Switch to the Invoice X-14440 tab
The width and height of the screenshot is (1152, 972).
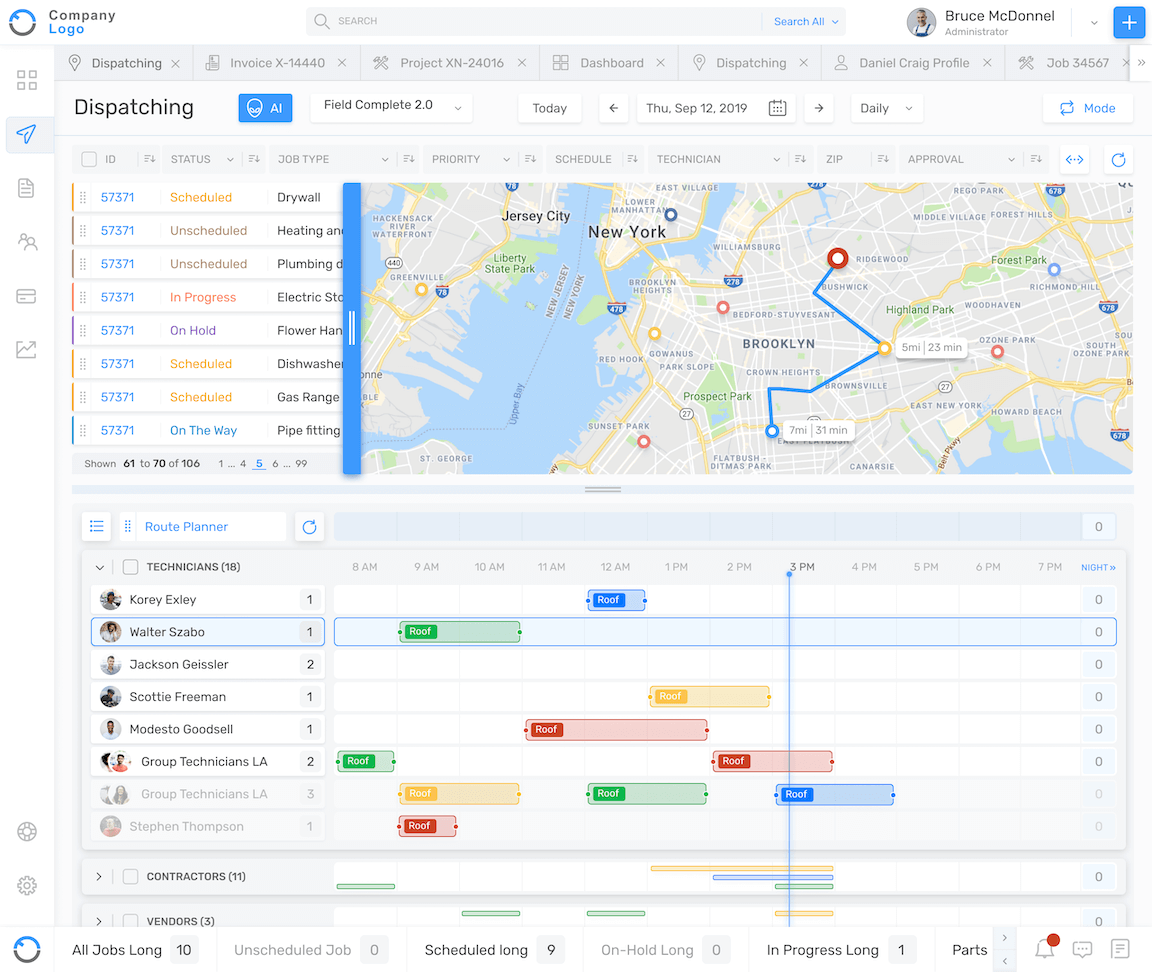(276, 63)
